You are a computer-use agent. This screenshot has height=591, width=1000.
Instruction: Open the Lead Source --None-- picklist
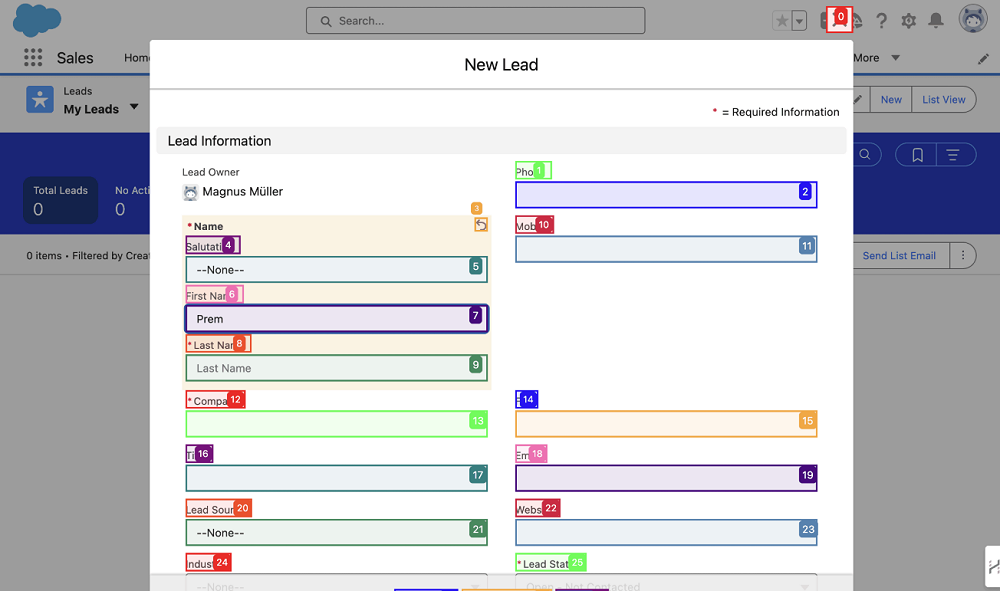tap(337, 532)
